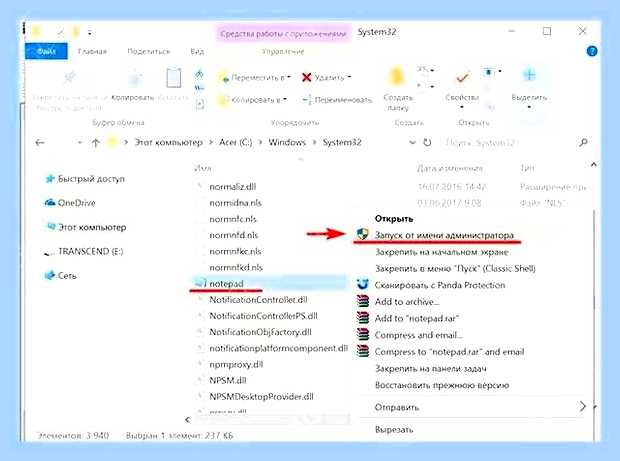This screenshot has width=620, height=461.
Task: Go up one folder level arrow
Action: click(x=95, y=142)
